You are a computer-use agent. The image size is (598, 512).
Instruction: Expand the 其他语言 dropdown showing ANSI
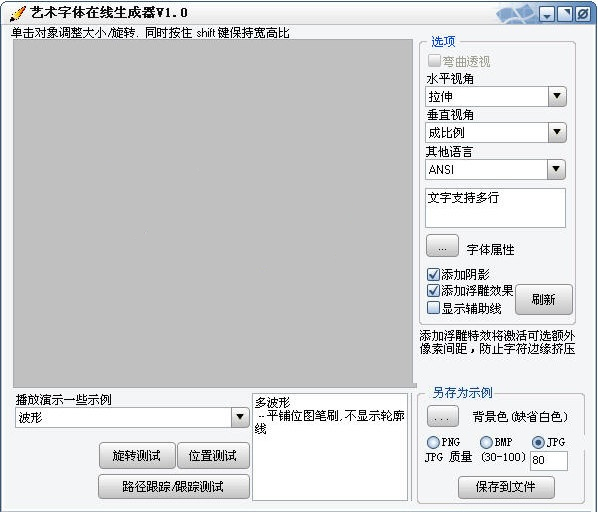495,169
